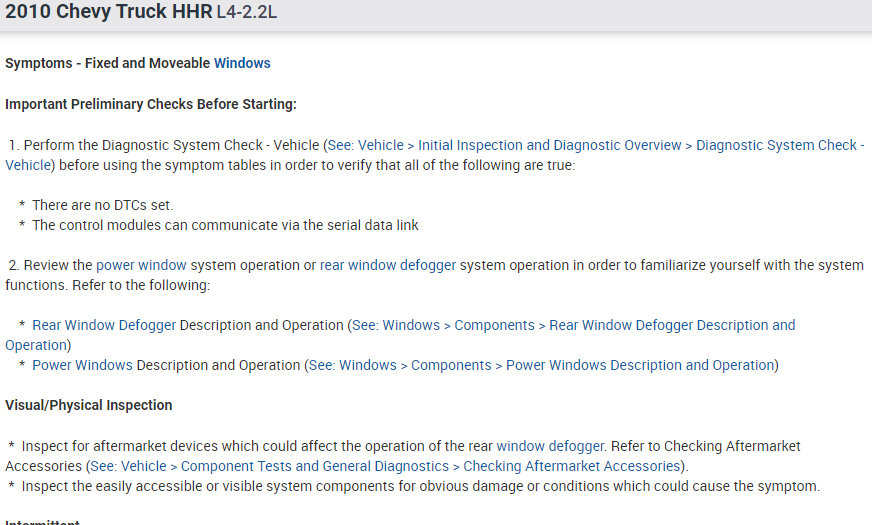Follow window defogger link under Visual/Physical Inspection
Screen dimensions: 872x525
[x=550, y=446]
